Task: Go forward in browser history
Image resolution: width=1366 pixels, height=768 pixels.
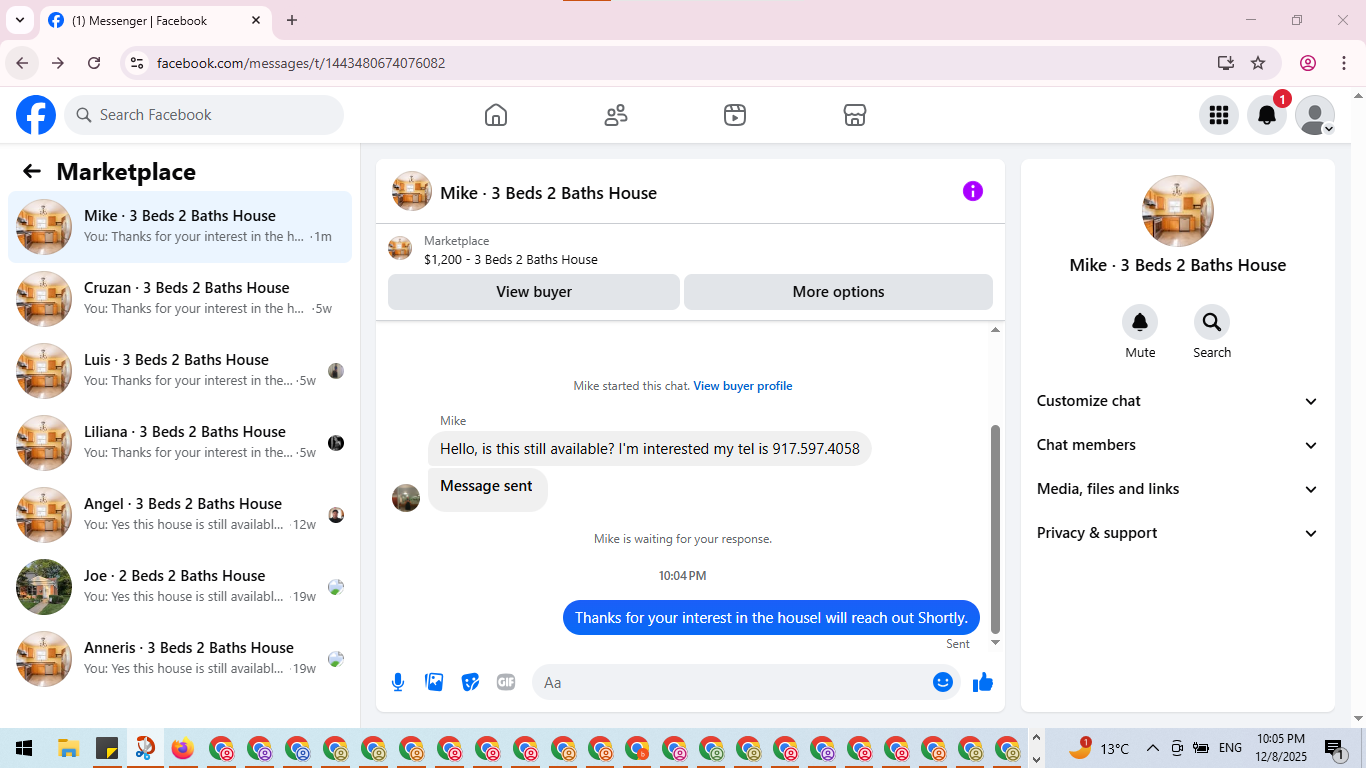Action: pos(58,63)
